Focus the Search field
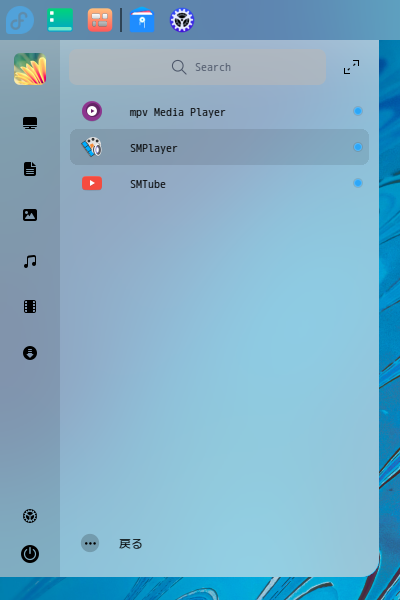 [198, 67]
